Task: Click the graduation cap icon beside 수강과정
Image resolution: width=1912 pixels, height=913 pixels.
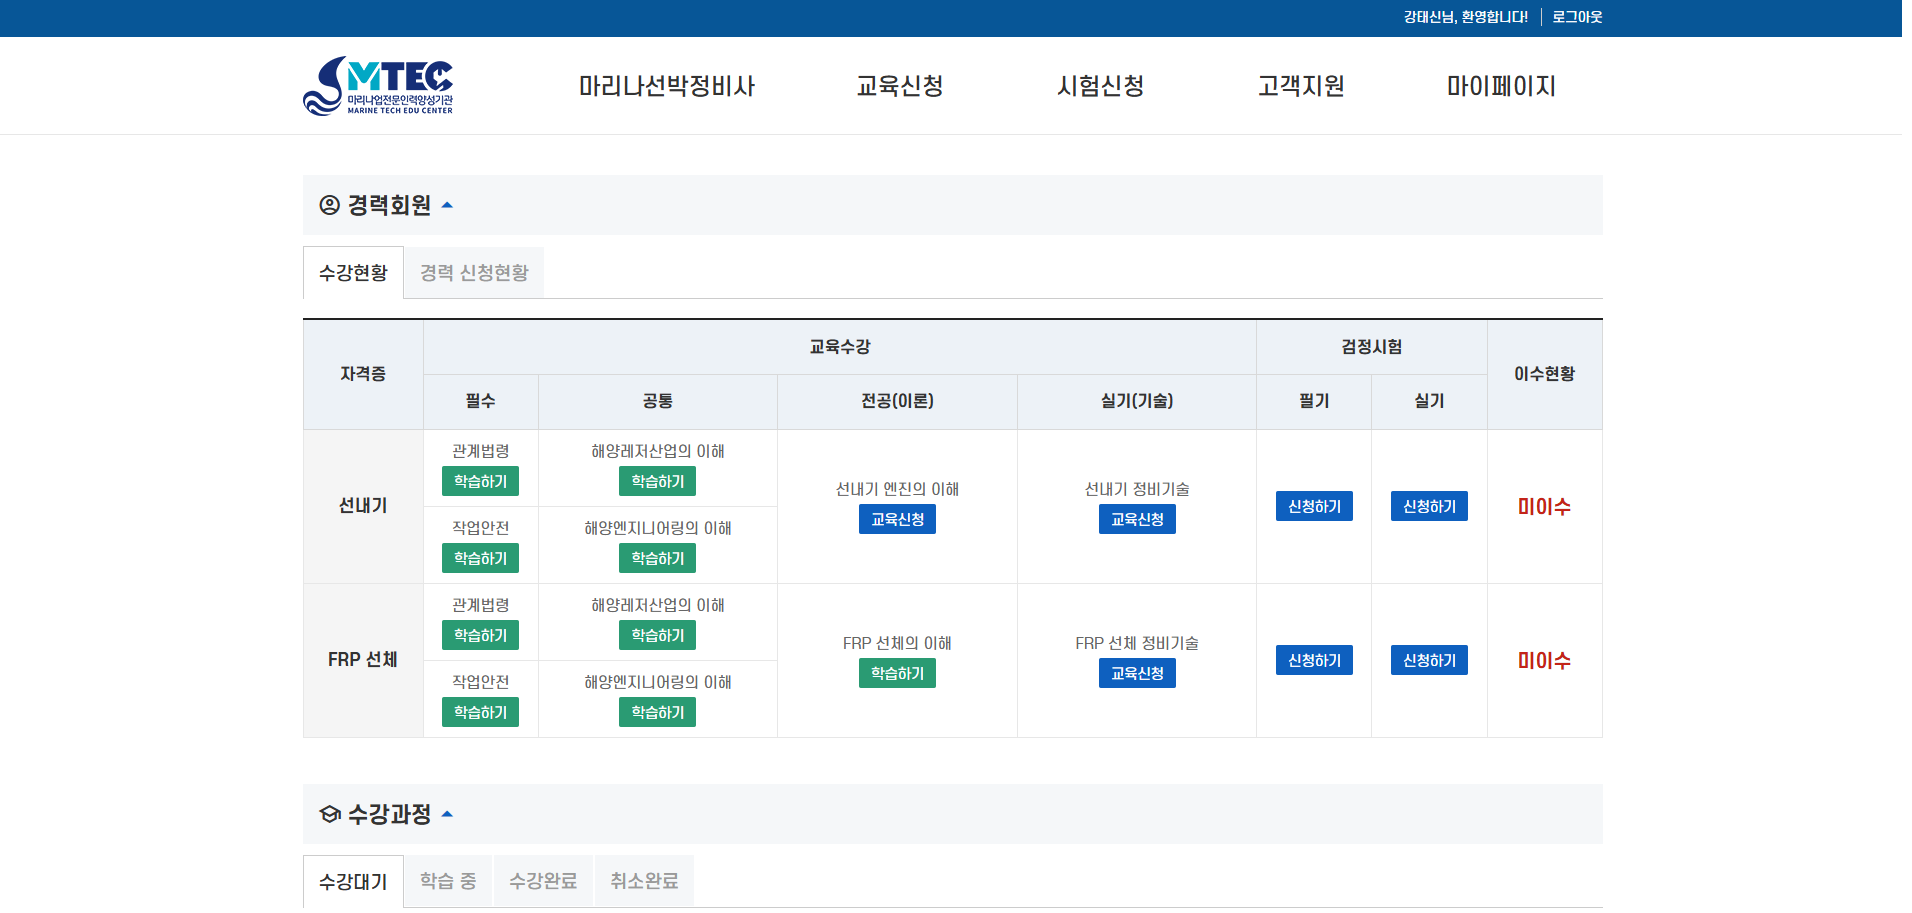Action: (x=329, y=814)
